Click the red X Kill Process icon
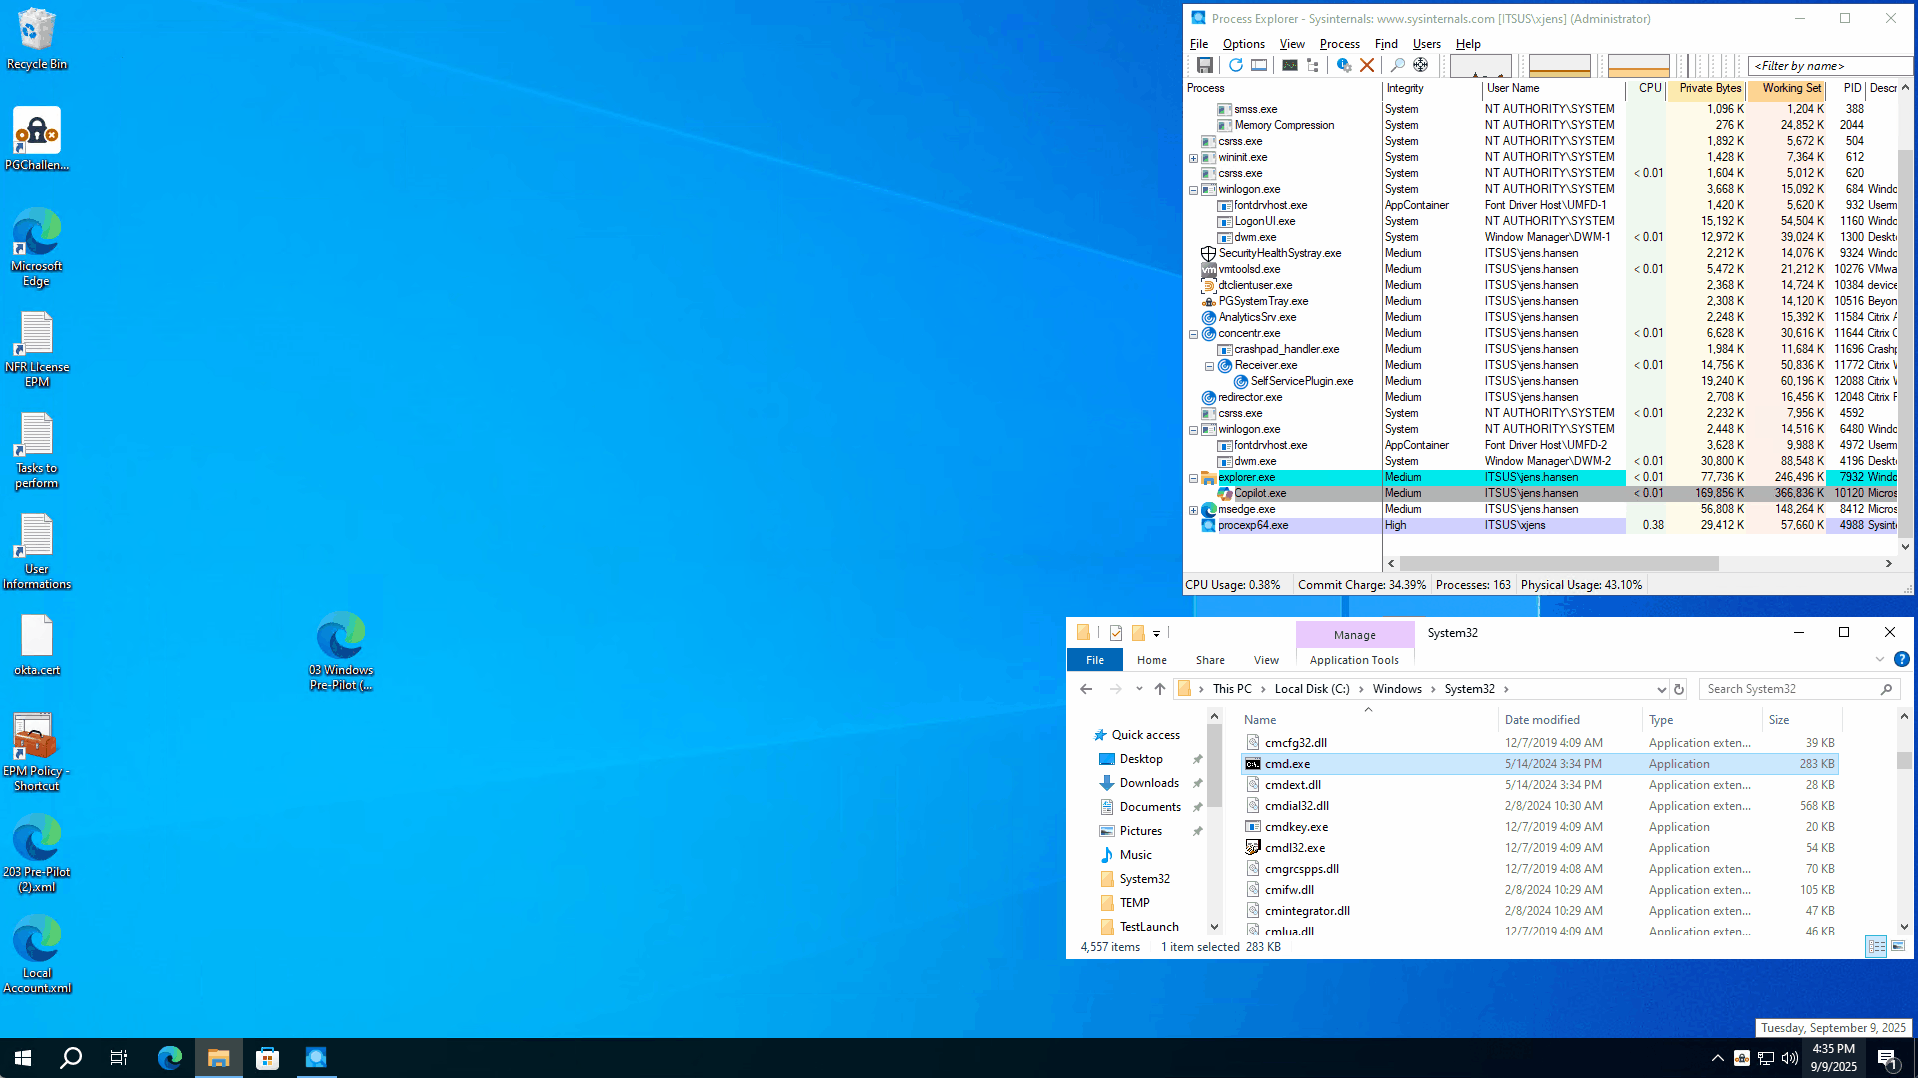1918x1078 pixels. (1367, 65)
